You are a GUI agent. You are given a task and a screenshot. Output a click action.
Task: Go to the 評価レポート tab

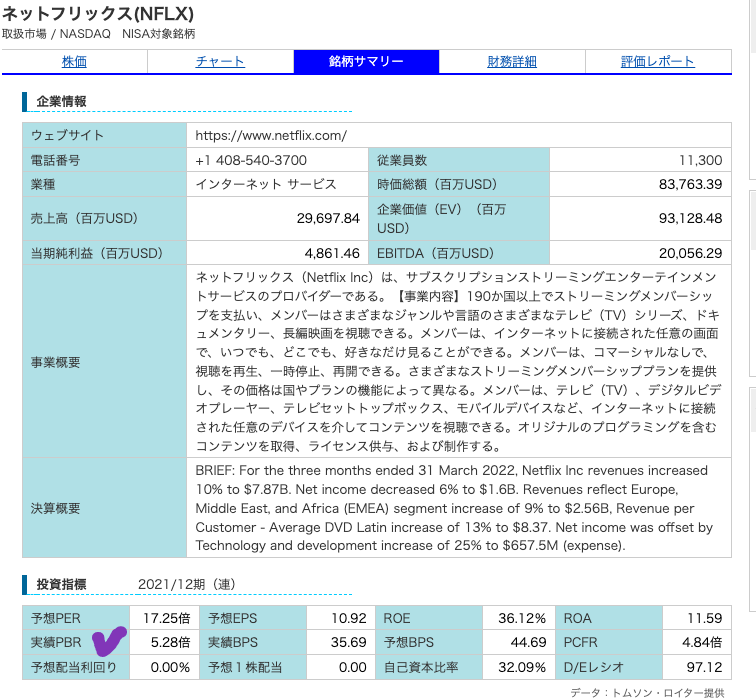pos(658,62)
